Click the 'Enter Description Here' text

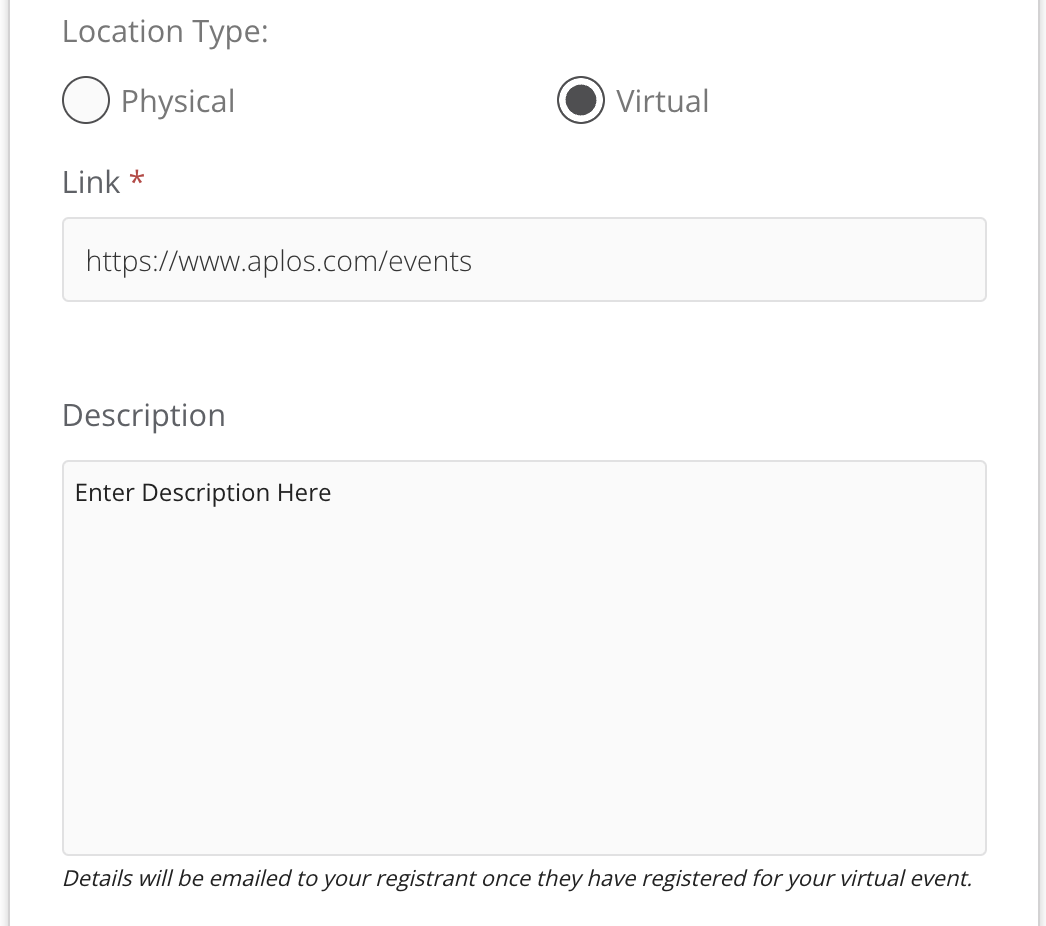[x=203, y=493]
